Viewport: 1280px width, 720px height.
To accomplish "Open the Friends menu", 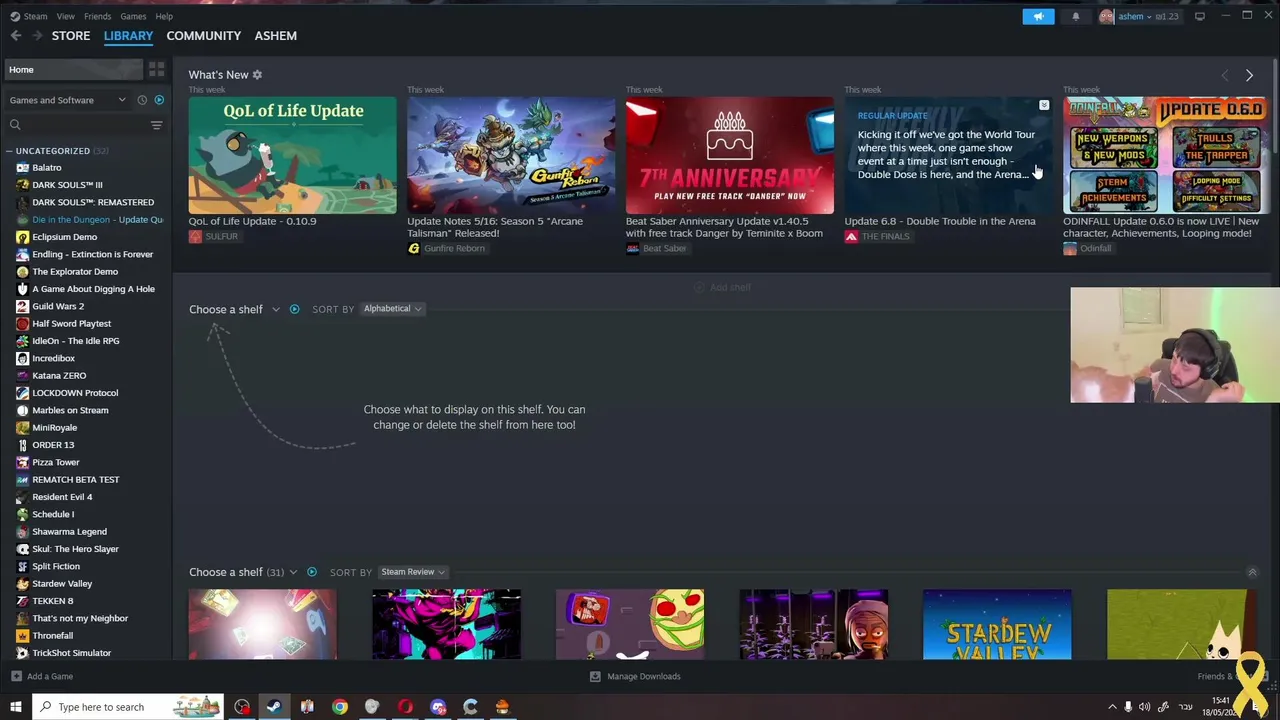I will tap(97, 16).
